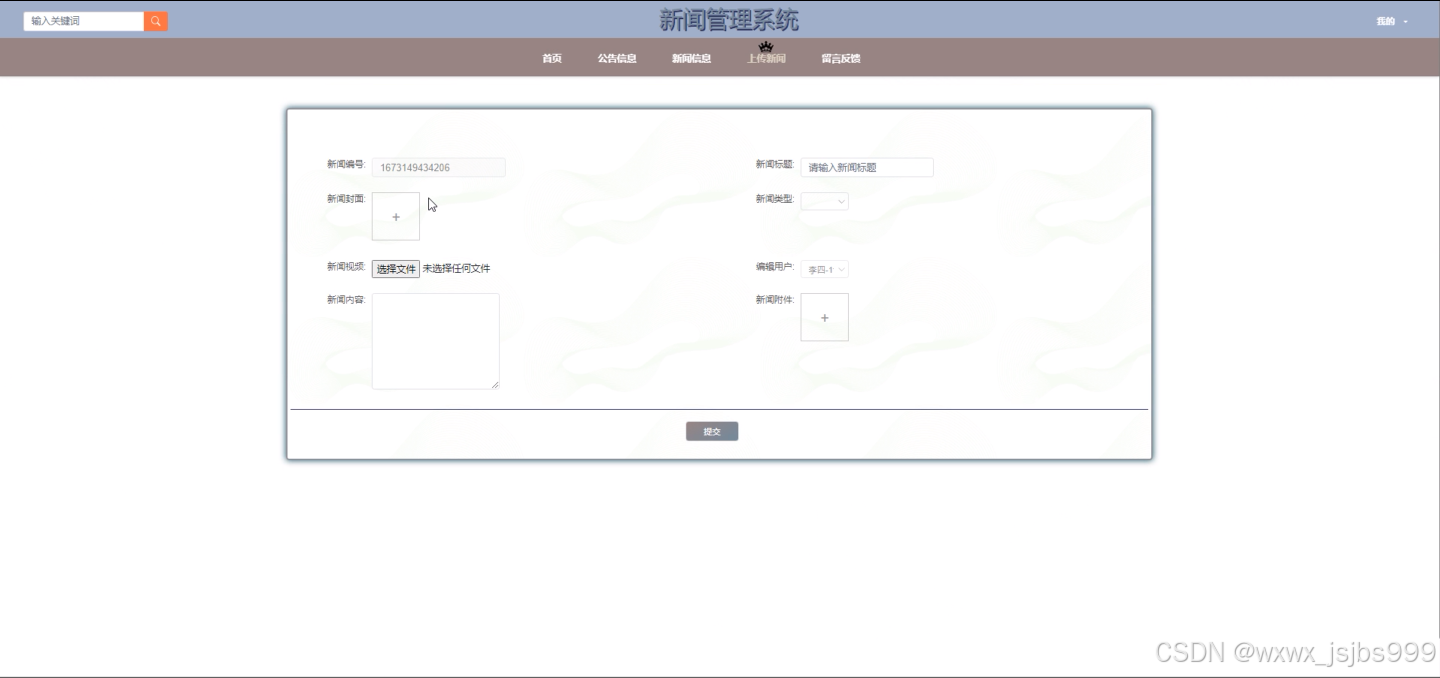Open 新闻信息 in navigation bar
1440x678 pixels.
tap(691, 58)
